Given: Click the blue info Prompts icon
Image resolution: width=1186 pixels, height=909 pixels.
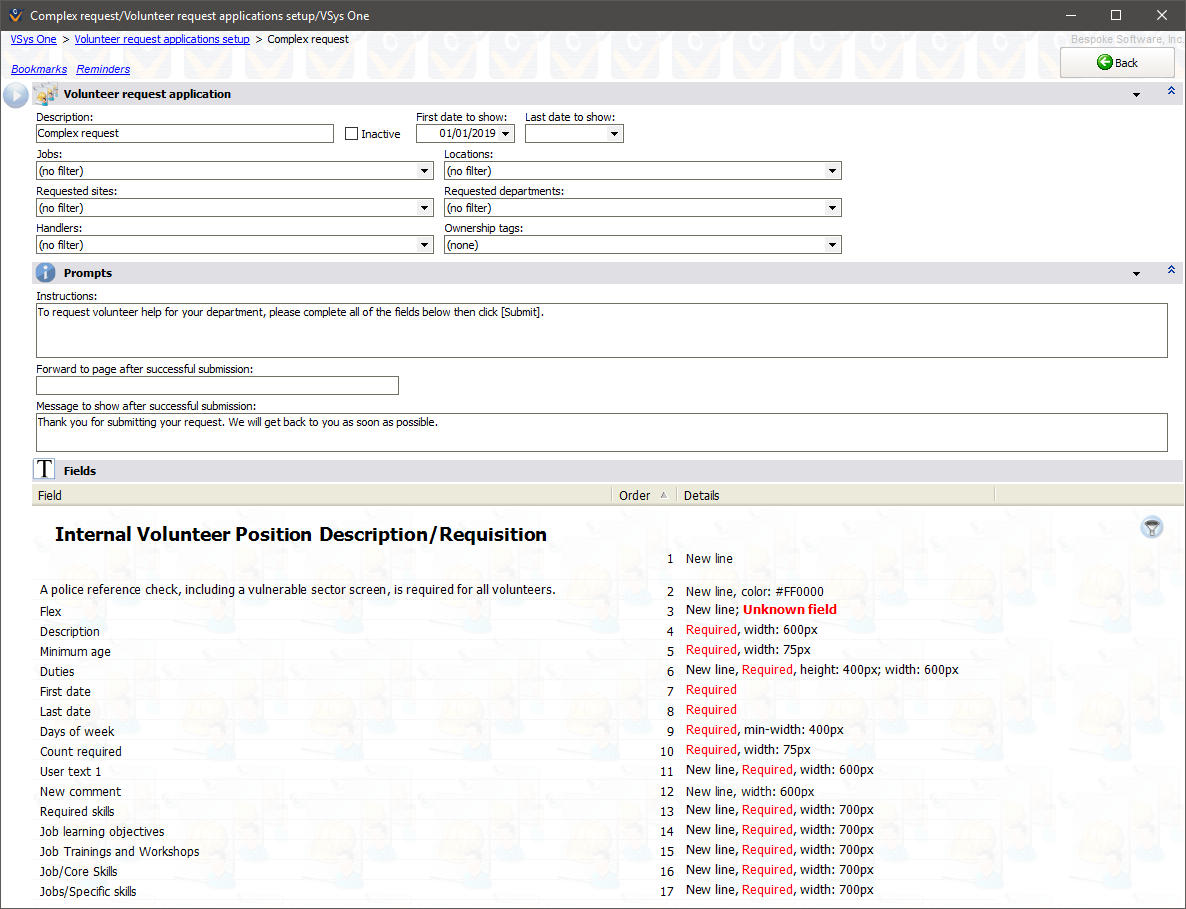Looking at the screenshot, I should [45, 273].
